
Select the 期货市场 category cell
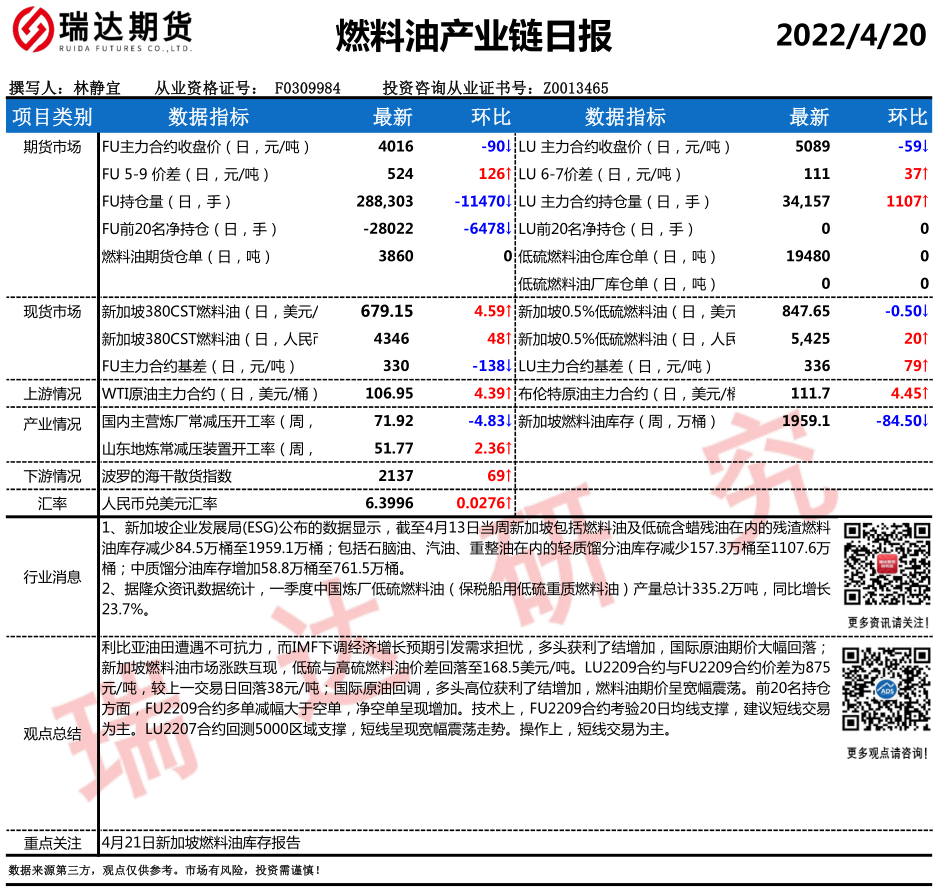tap(51, 147)
